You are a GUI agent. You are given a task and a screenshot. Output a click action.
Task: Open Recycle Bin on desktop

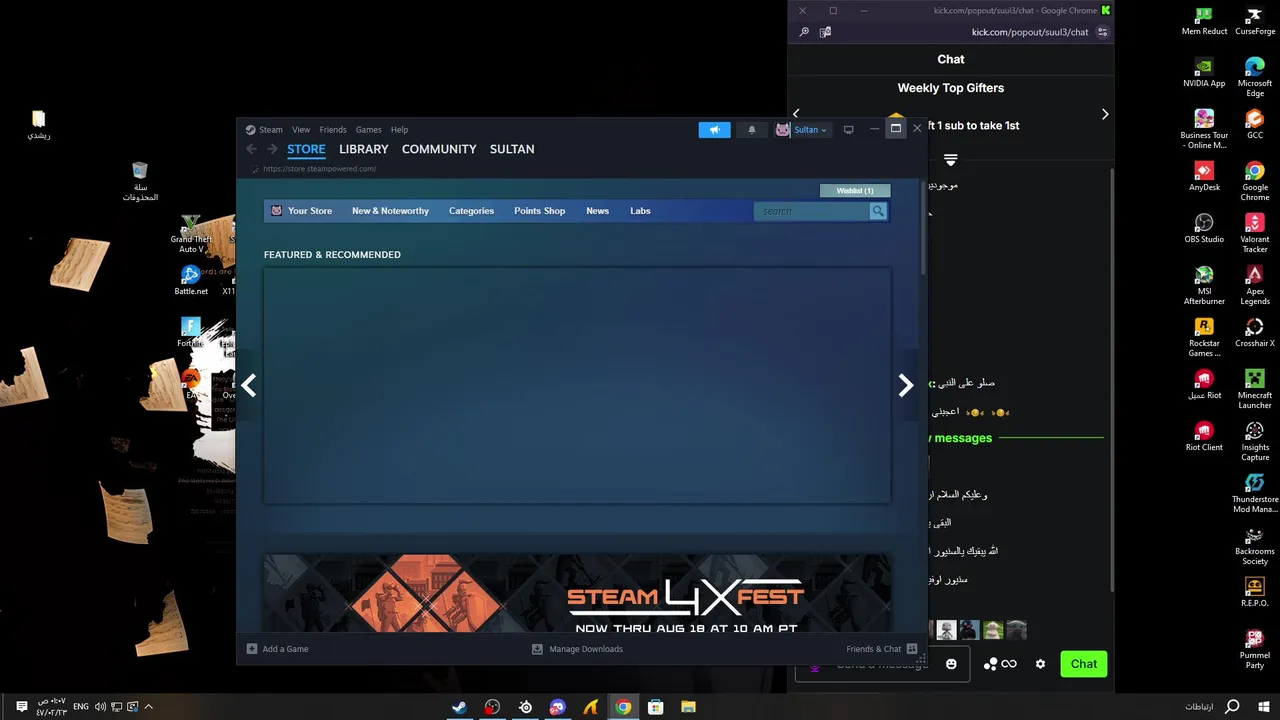pyautogui.click(x=140, y=182)
